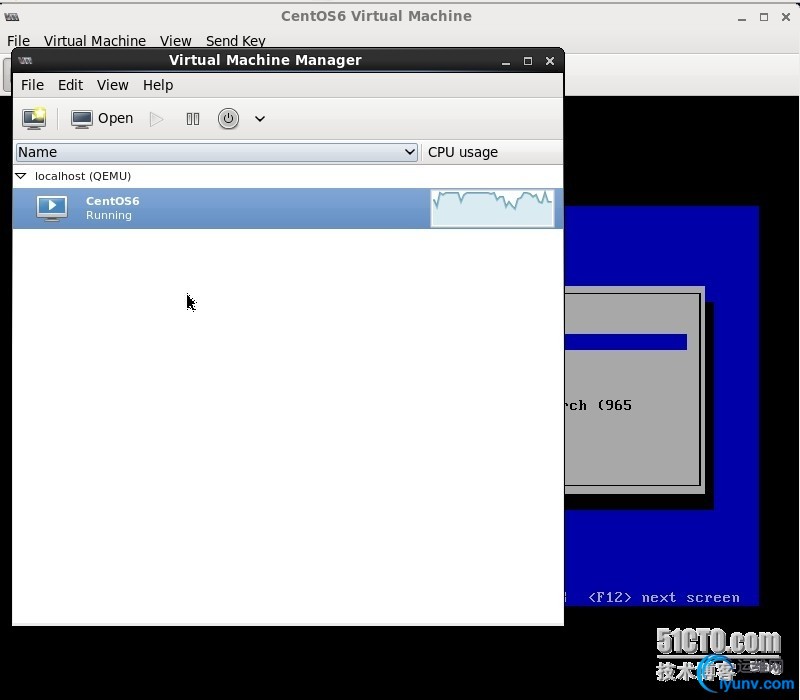Viewport: 800px width, 700px height.
Task: Close the Virtual Machine Manager window
Action: (549, 61)
